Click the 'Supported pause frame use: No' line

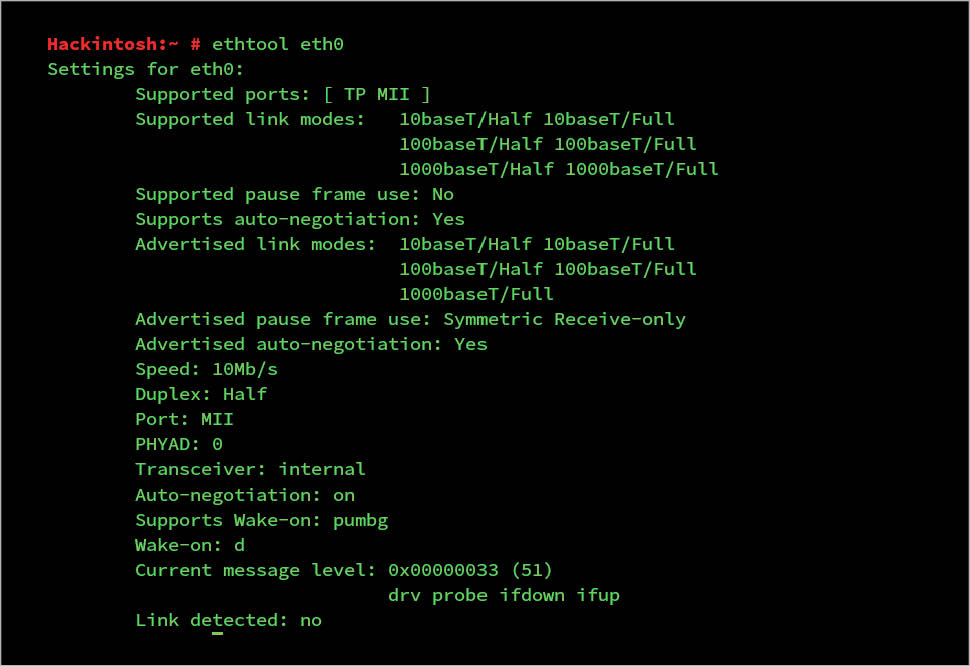click(x=294, y=194)
